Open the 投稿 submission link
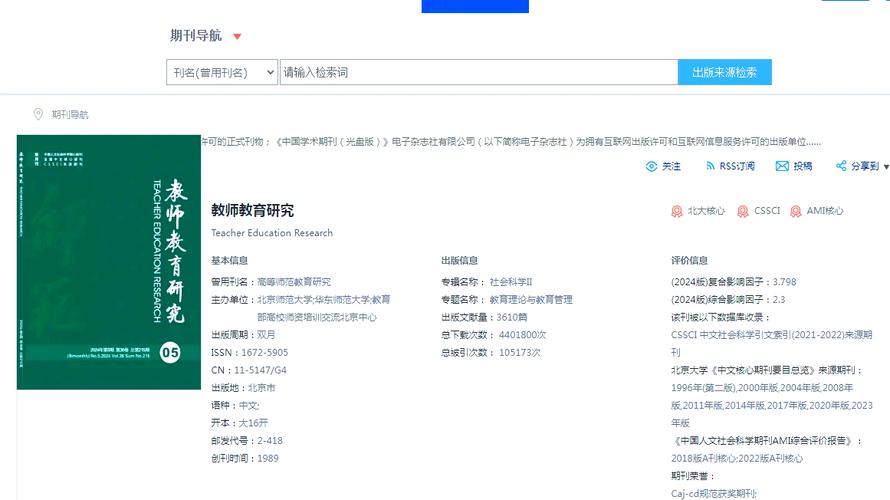This screenshot has height=500, width=890. [803, 166]
